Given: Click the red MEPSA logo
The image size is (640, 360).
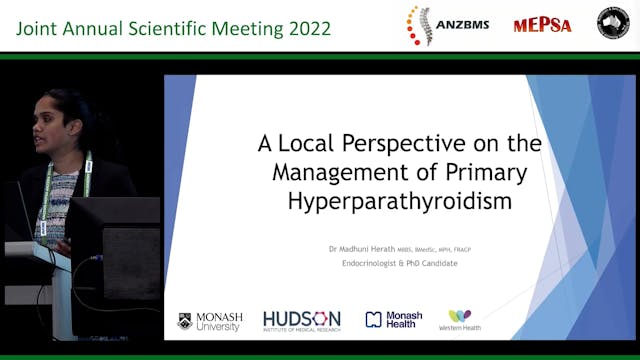Looking at the screenshot, I should coord(542,25).
